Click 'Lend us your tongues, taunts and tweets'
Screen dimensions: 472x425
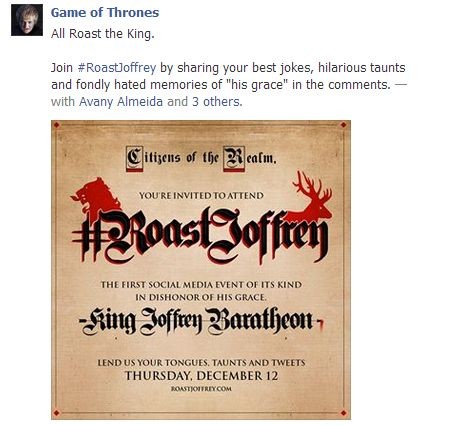coord(201,363)
